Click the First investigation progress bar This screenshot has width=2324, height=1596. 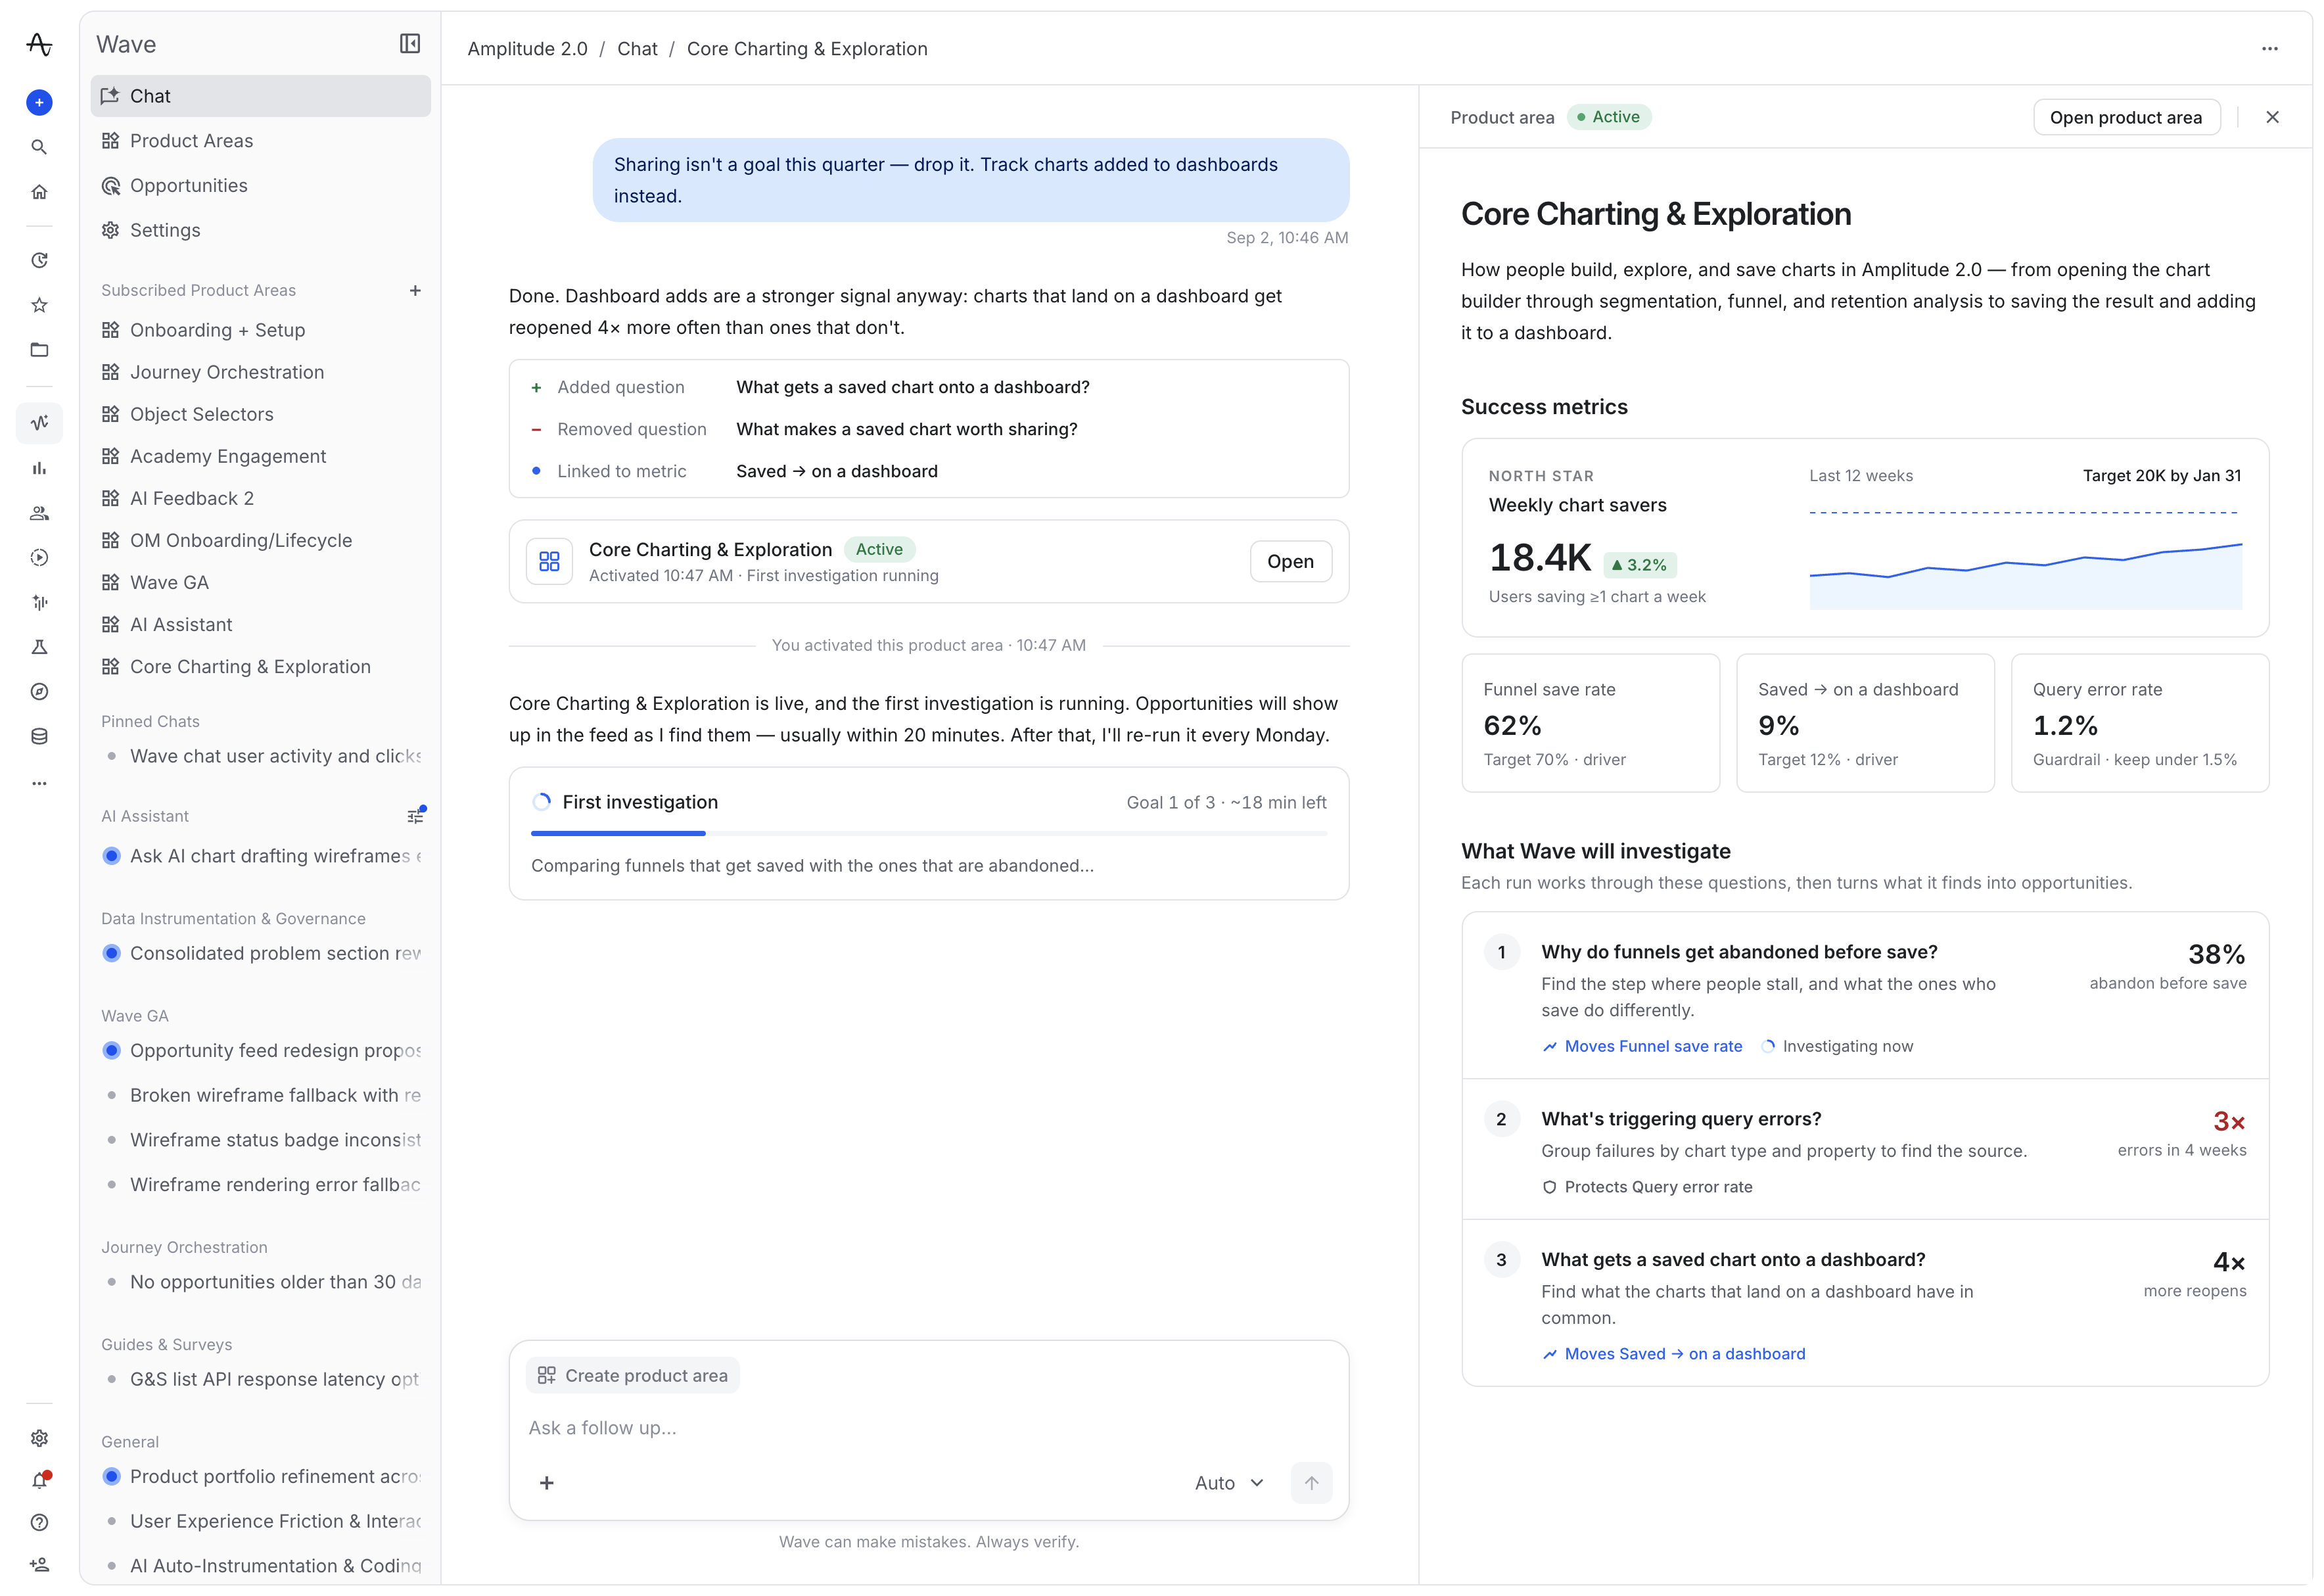pyautogui.click(x=929, y=833)
